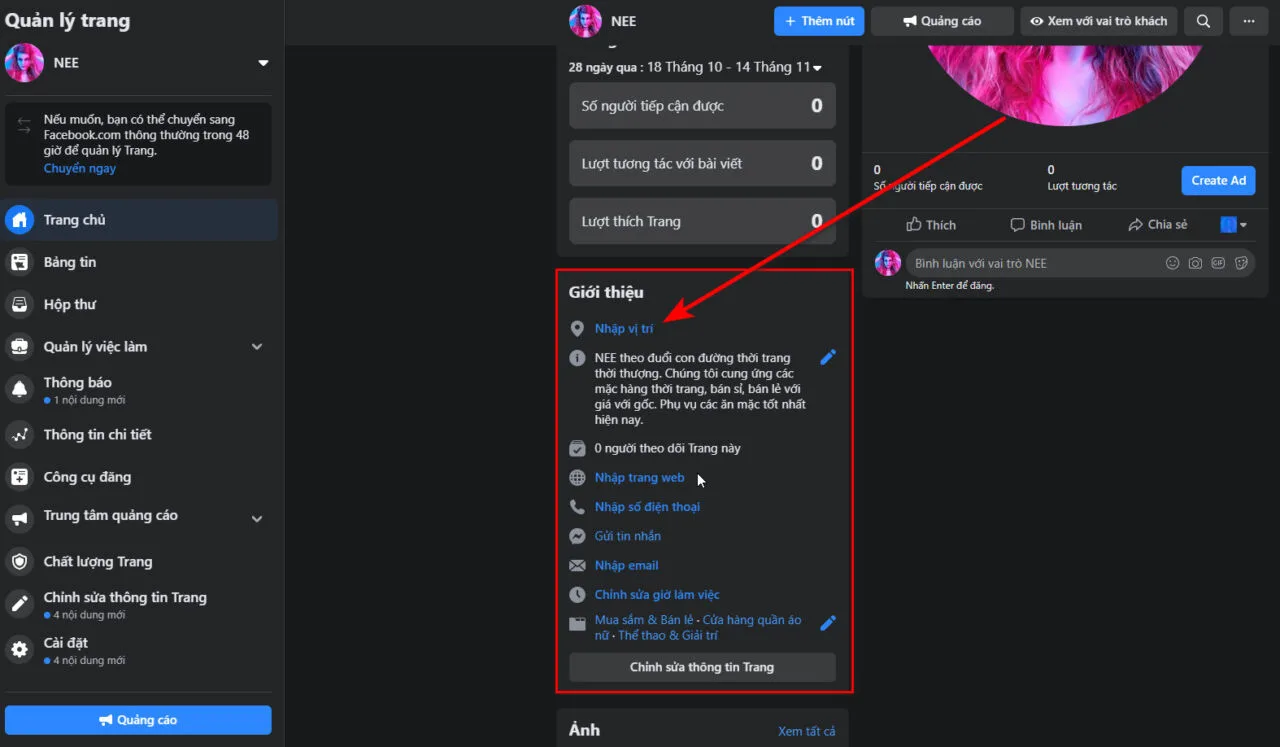
Task: Open the post-as identity dropdown beside Chia sẻ
Action: 1235,225
